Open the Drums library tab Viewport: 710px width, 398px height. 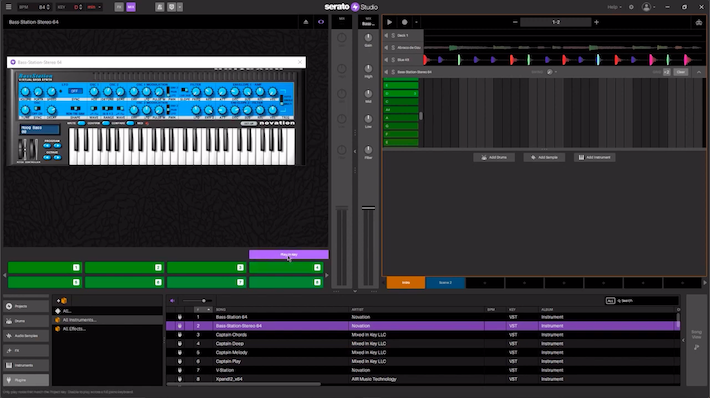pos(26,321)
